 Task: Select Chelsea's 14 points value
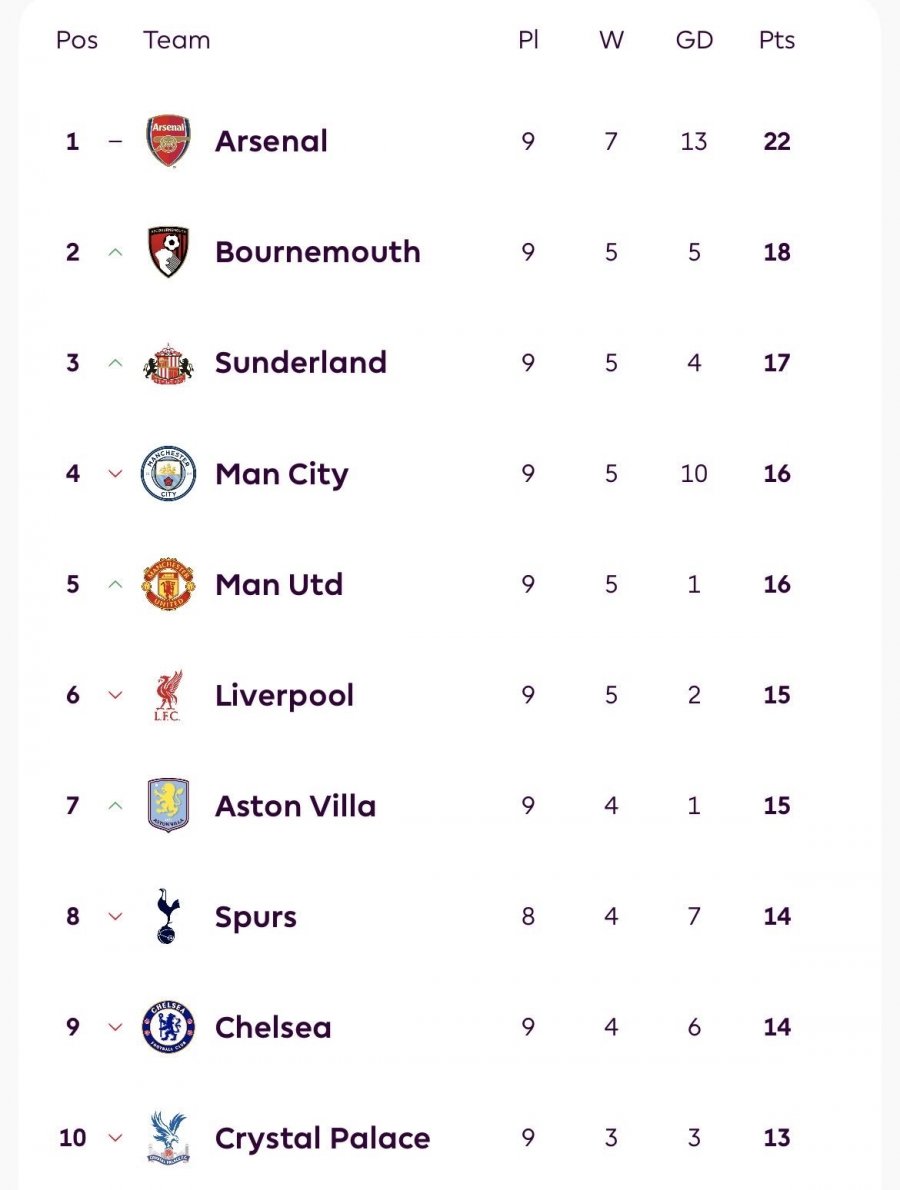point(777,1027)
